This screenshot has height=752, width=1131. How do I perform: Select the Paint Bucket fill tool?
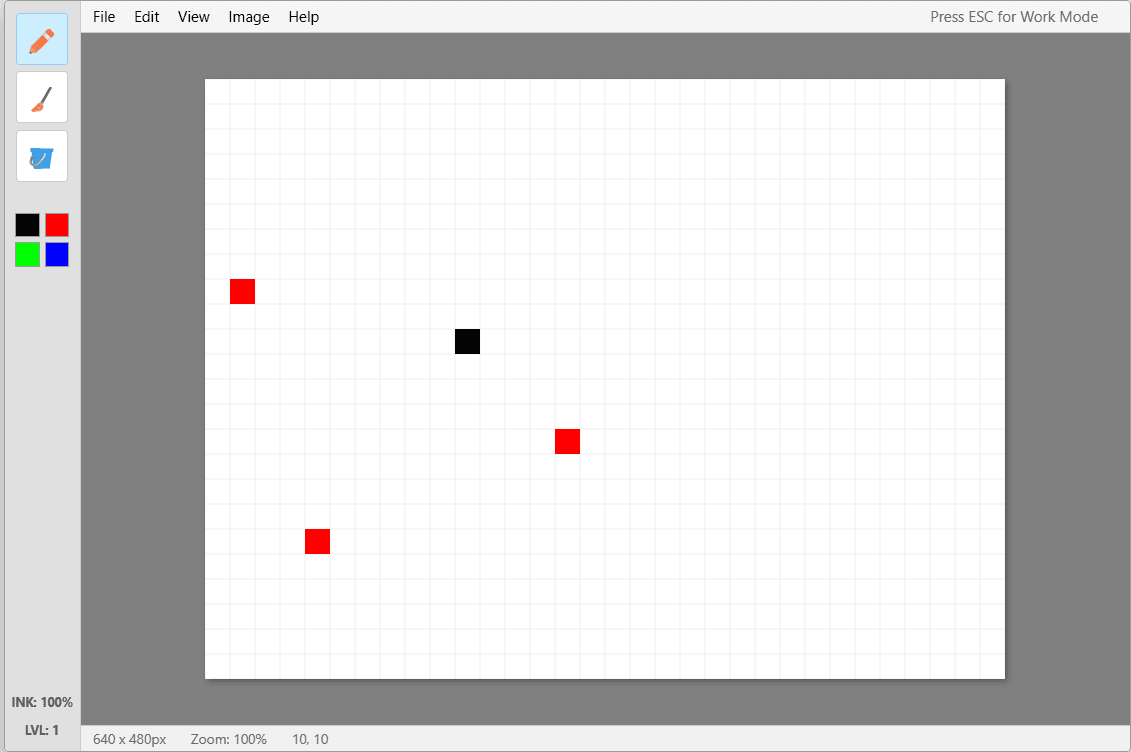42,157
